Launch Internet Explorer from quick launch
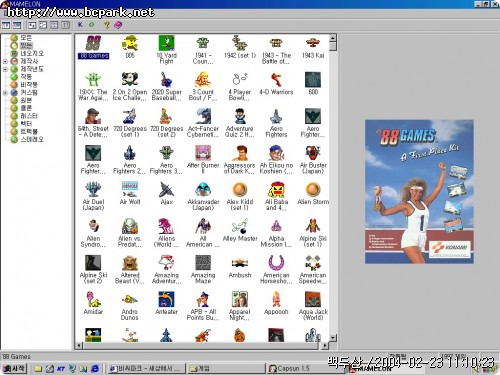This screenshot has height=375, width=500. (x=95, y=368)
